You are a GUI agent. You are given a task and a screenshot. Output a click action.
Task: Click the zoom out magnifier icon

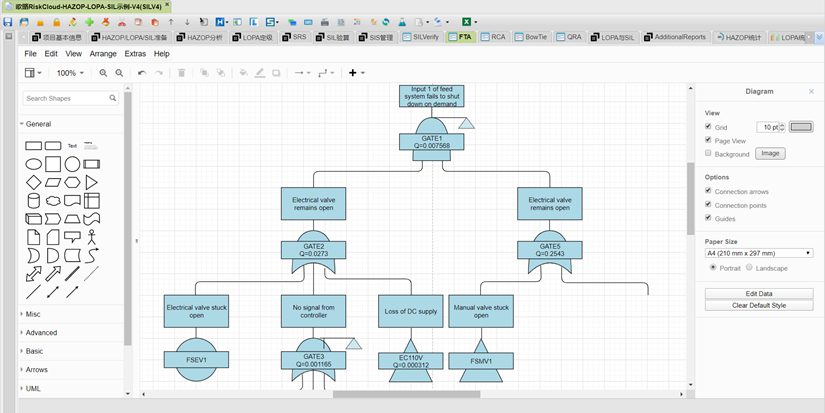pyautogui.click(x=119, y=73)
